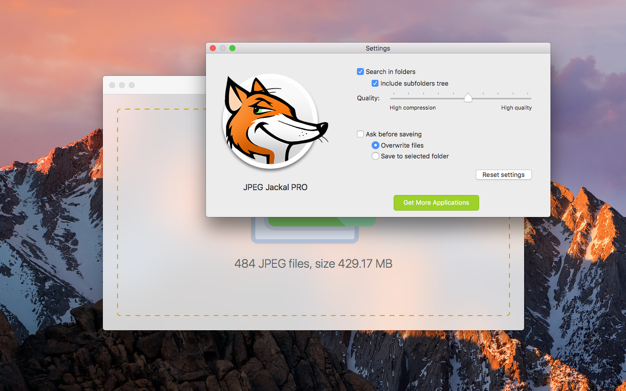Click the green zoom button of Settings

pos(232,48)
